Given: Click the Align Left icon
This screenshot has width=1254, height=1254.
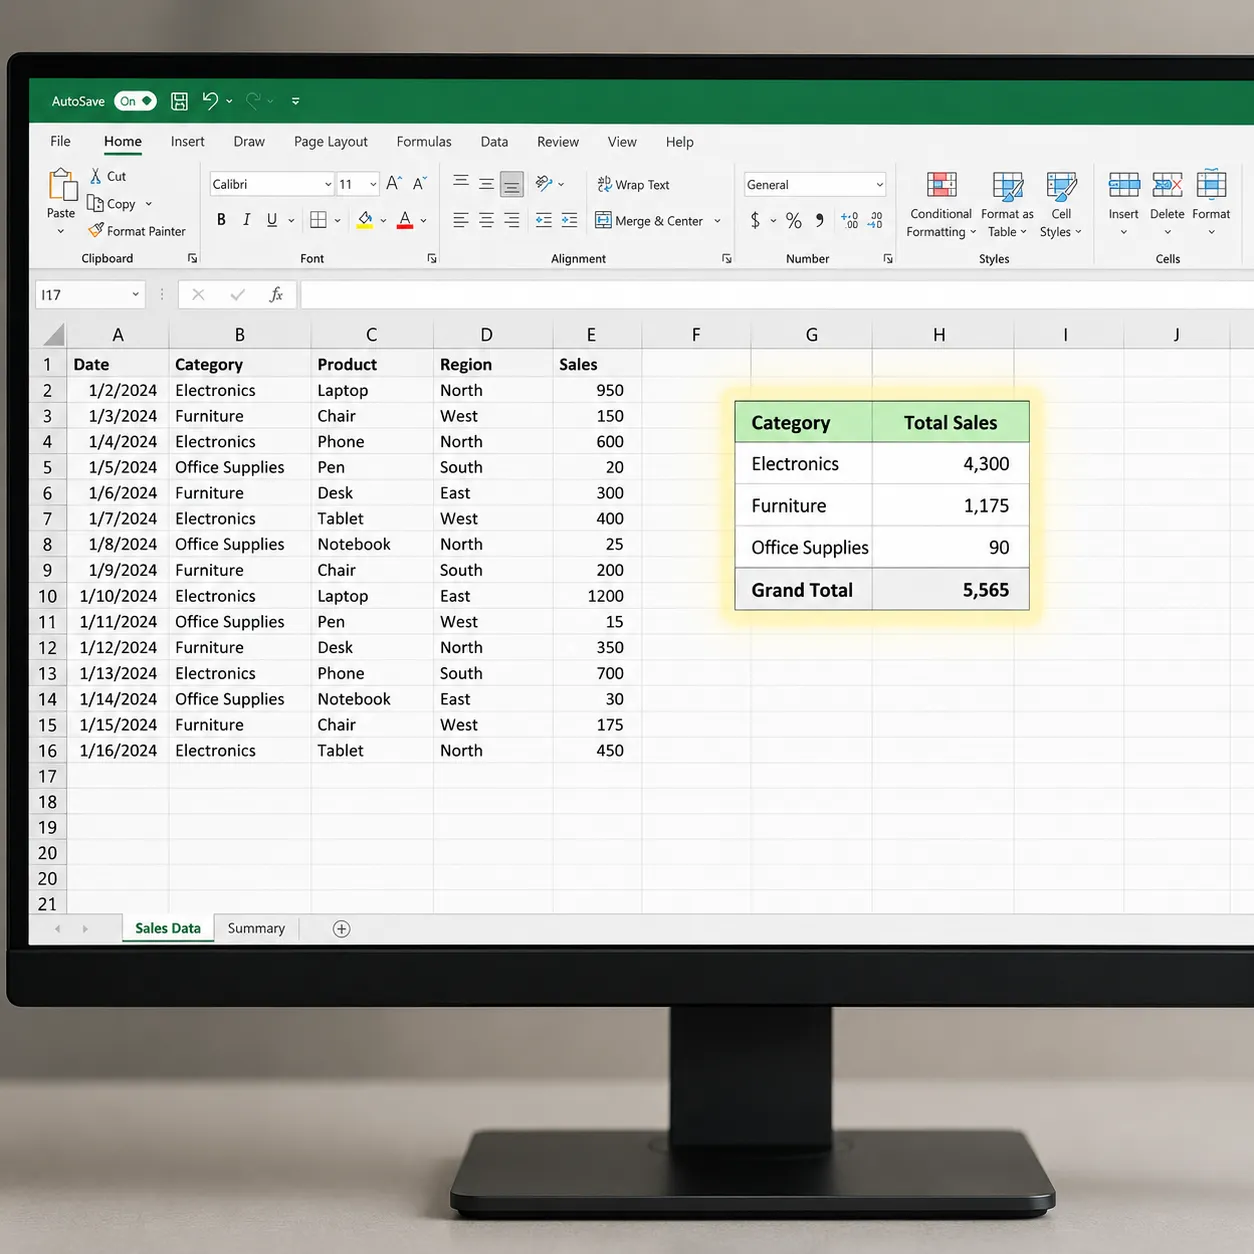Looking at the screenshot, I should [x=460, y=220].
